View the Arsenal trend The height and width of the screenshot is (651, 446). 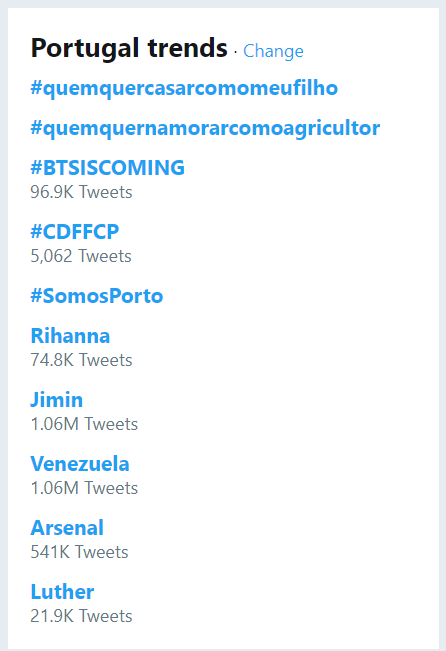pyautogui.click(x=67, y=528)
